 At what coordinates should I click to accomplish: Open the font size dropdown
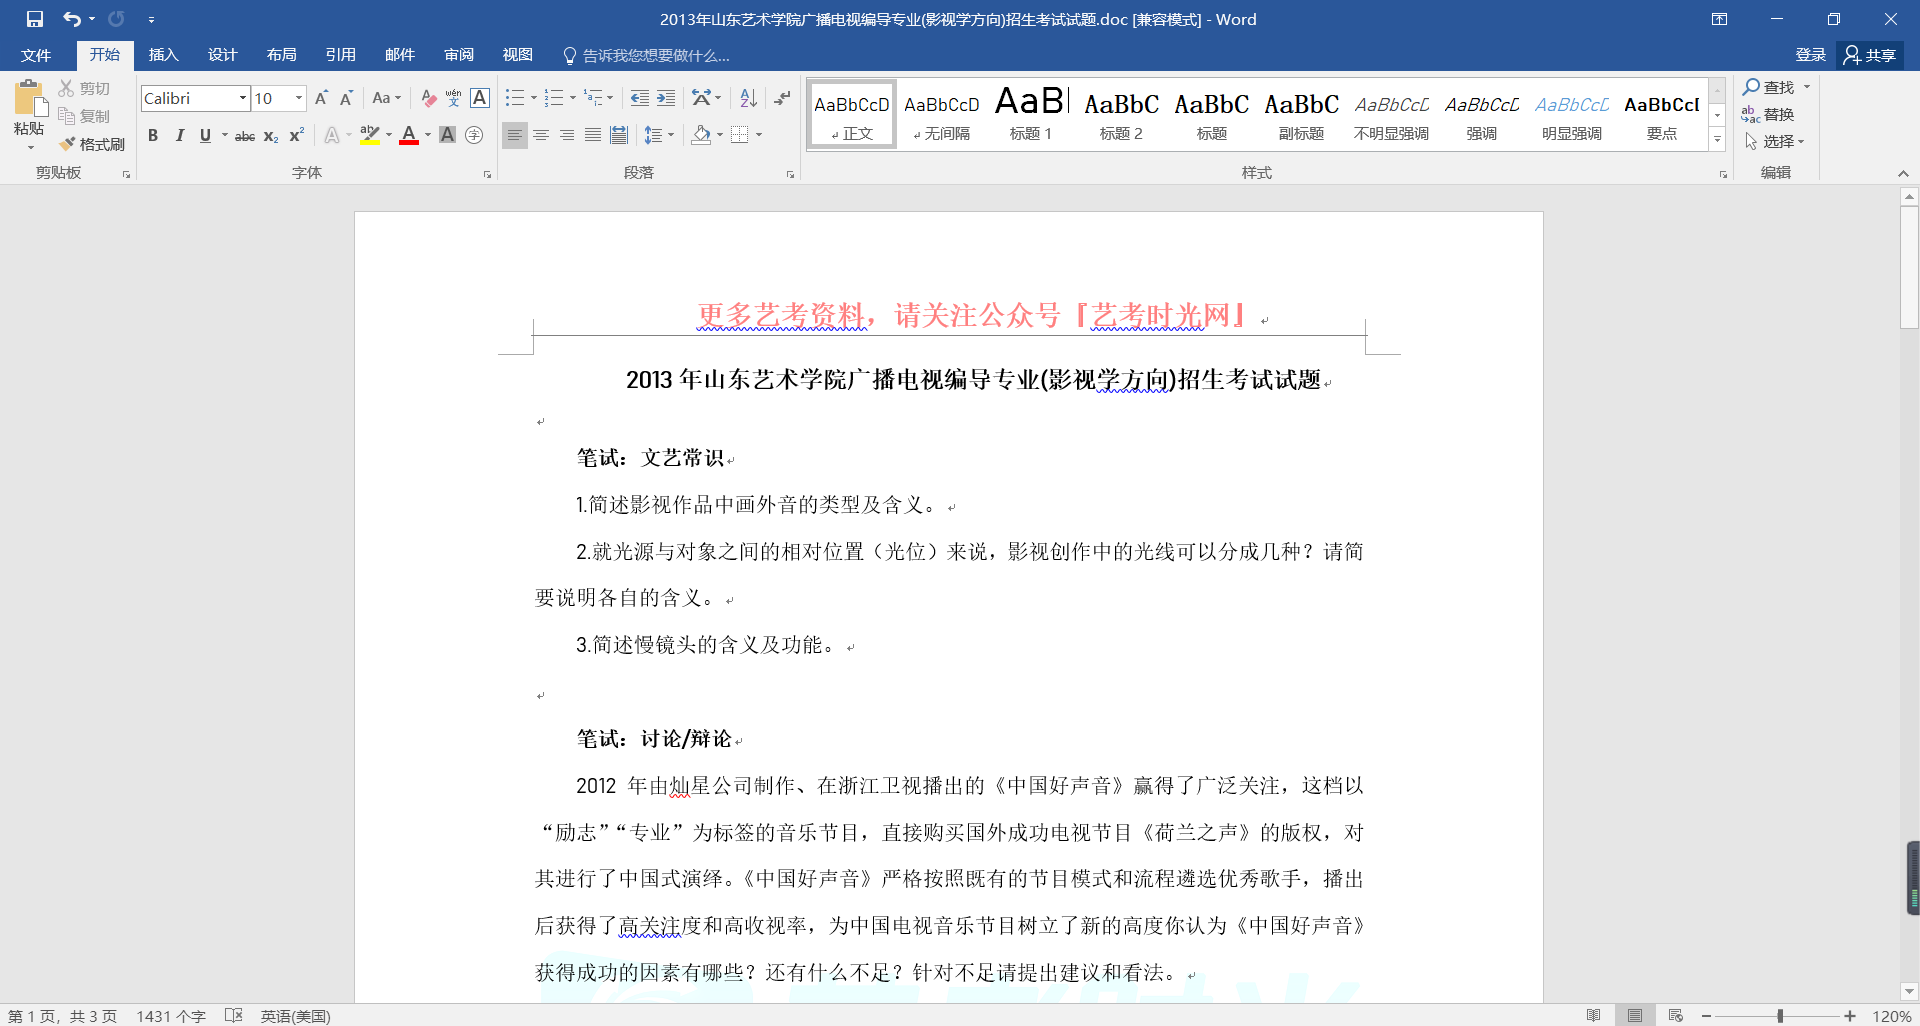298,98
